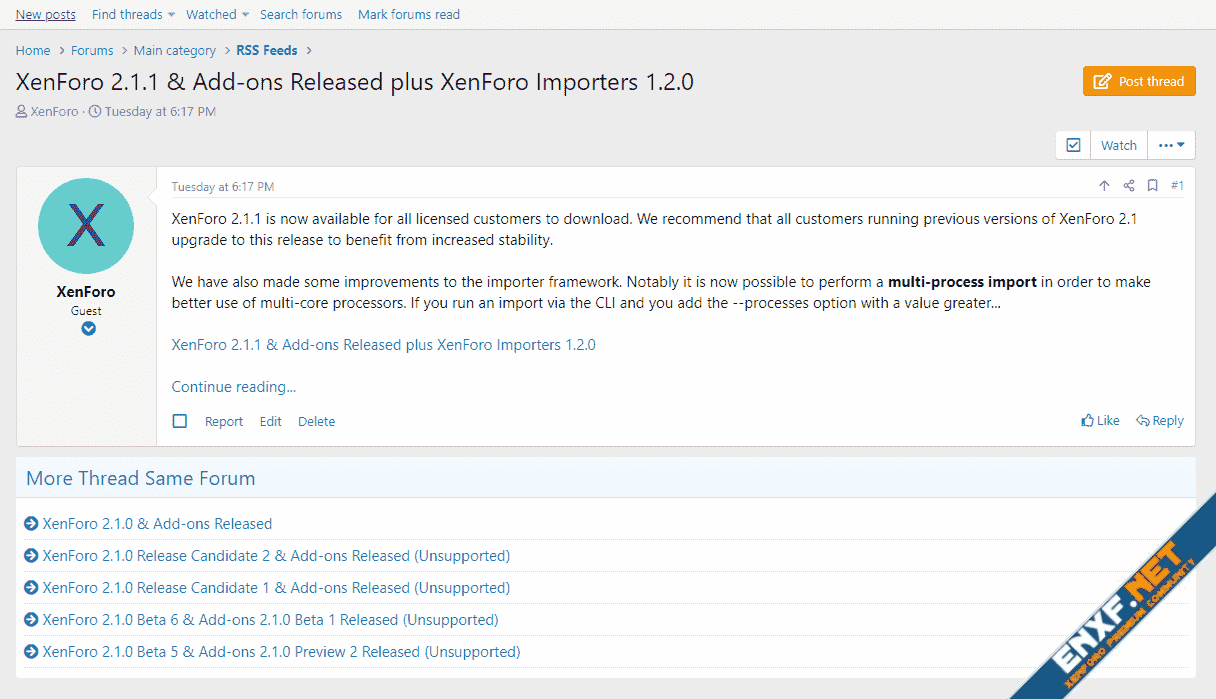Image resolution: width=1216 pixels, height=699 pixels.
Task: Click the #1 post number permalink
Action: pyautogui.click(x=1178, y=186)
